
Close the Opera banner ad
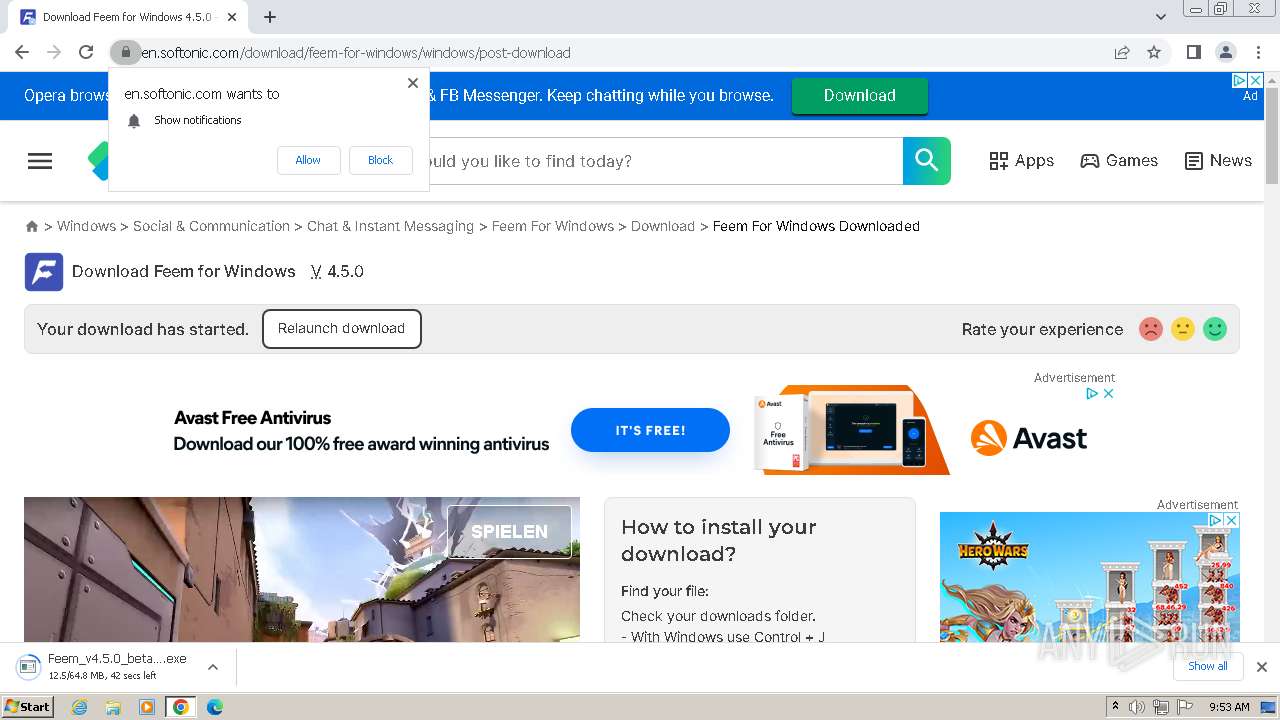(1256, 80)
